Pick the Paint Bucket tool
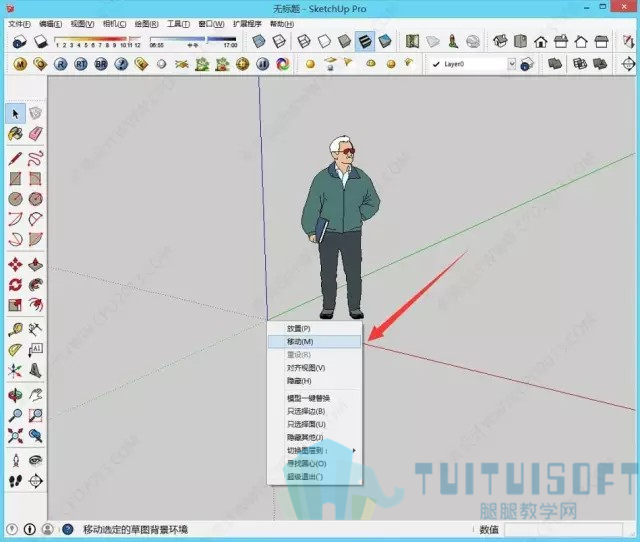The height and width of the screenshot is (542, 640). pyautogui.click(x=16, y=133)
